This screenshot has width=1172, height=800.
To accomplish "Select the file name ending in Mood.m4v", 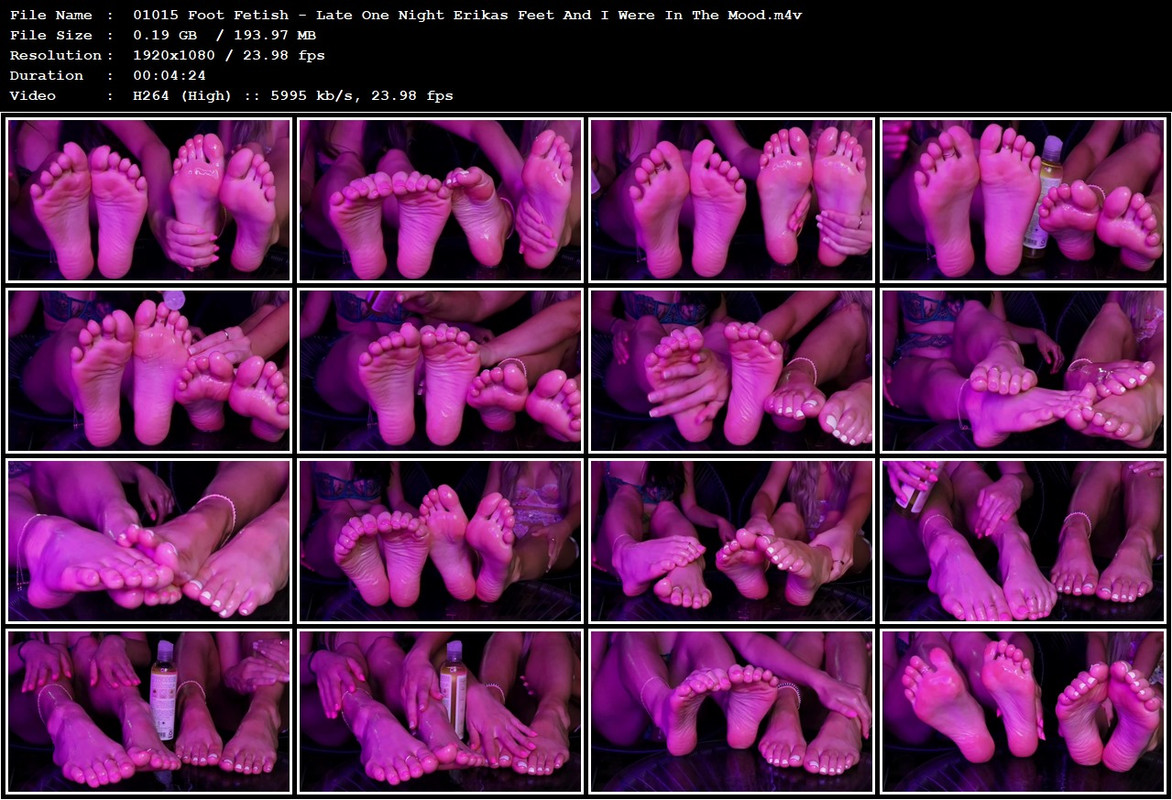I will pyautogui.click(x=467, y=15).
